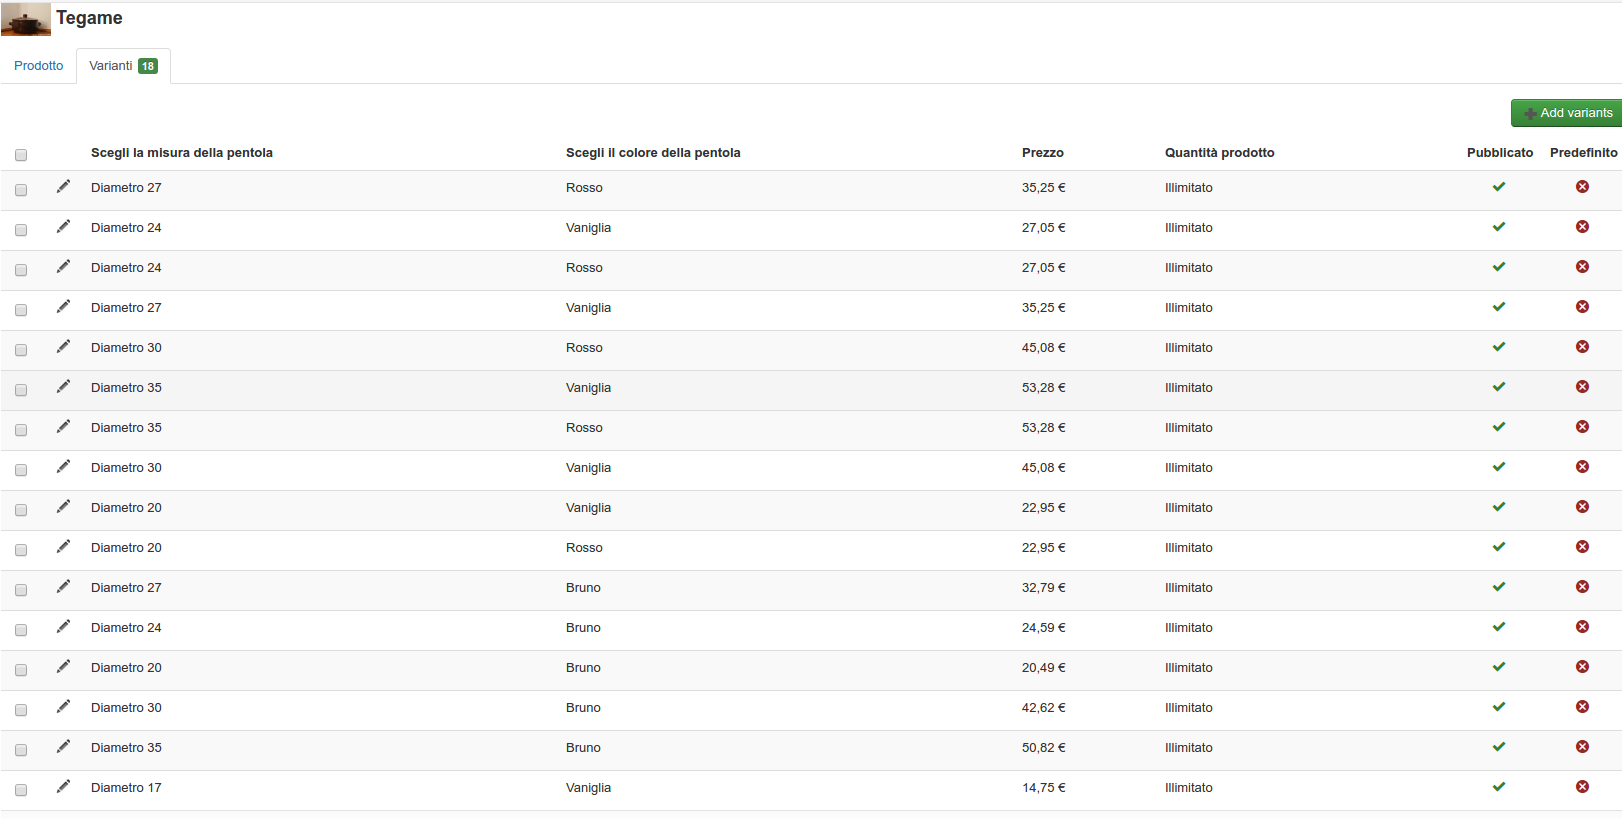Toggle default status for Diametro 30 Vaniglia

[1582, 467]
